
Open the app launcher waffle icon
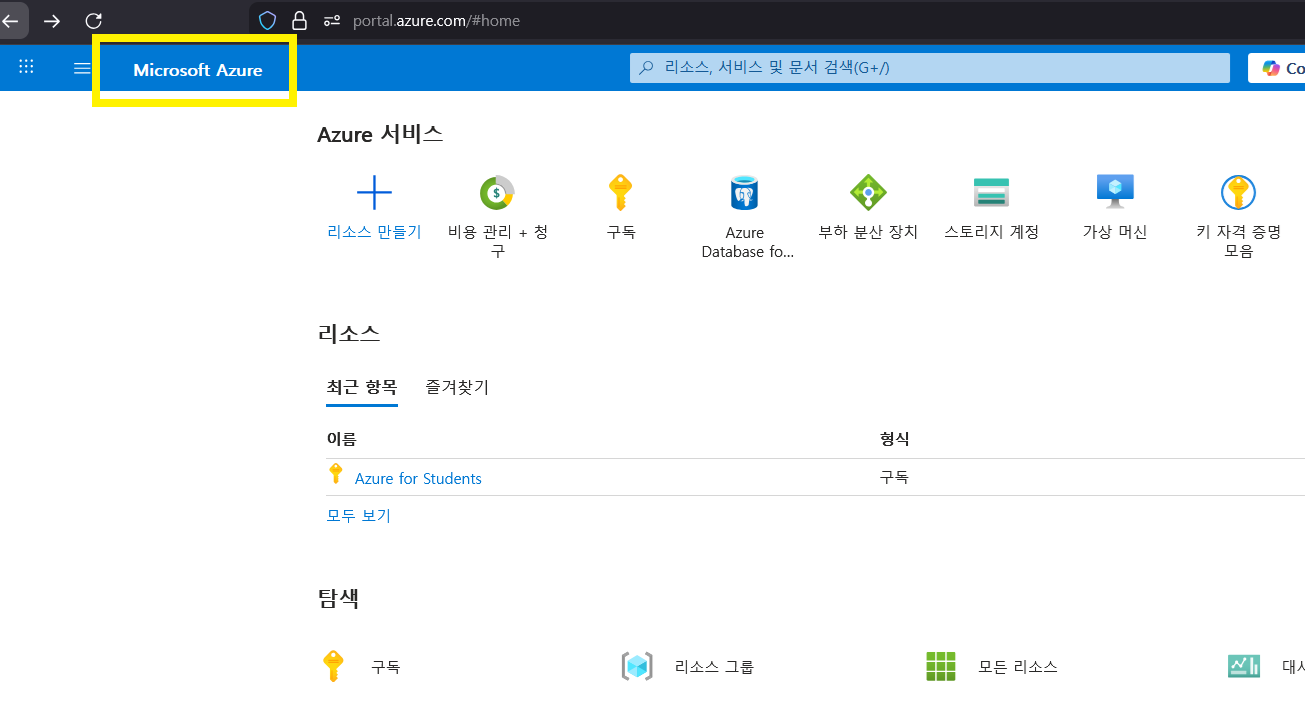tap(27, 67)
